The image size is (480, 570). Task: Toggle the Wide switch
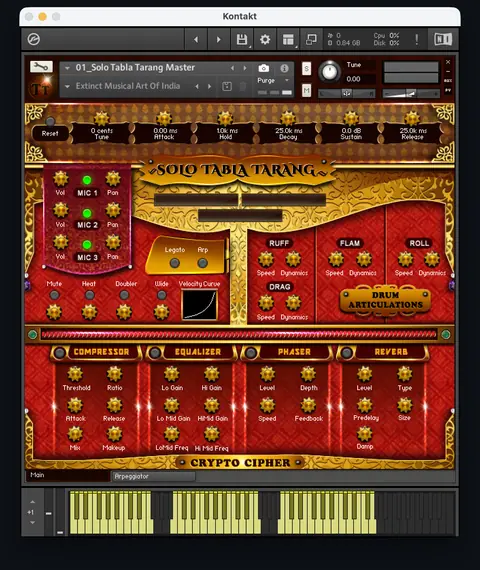[161, 295]
